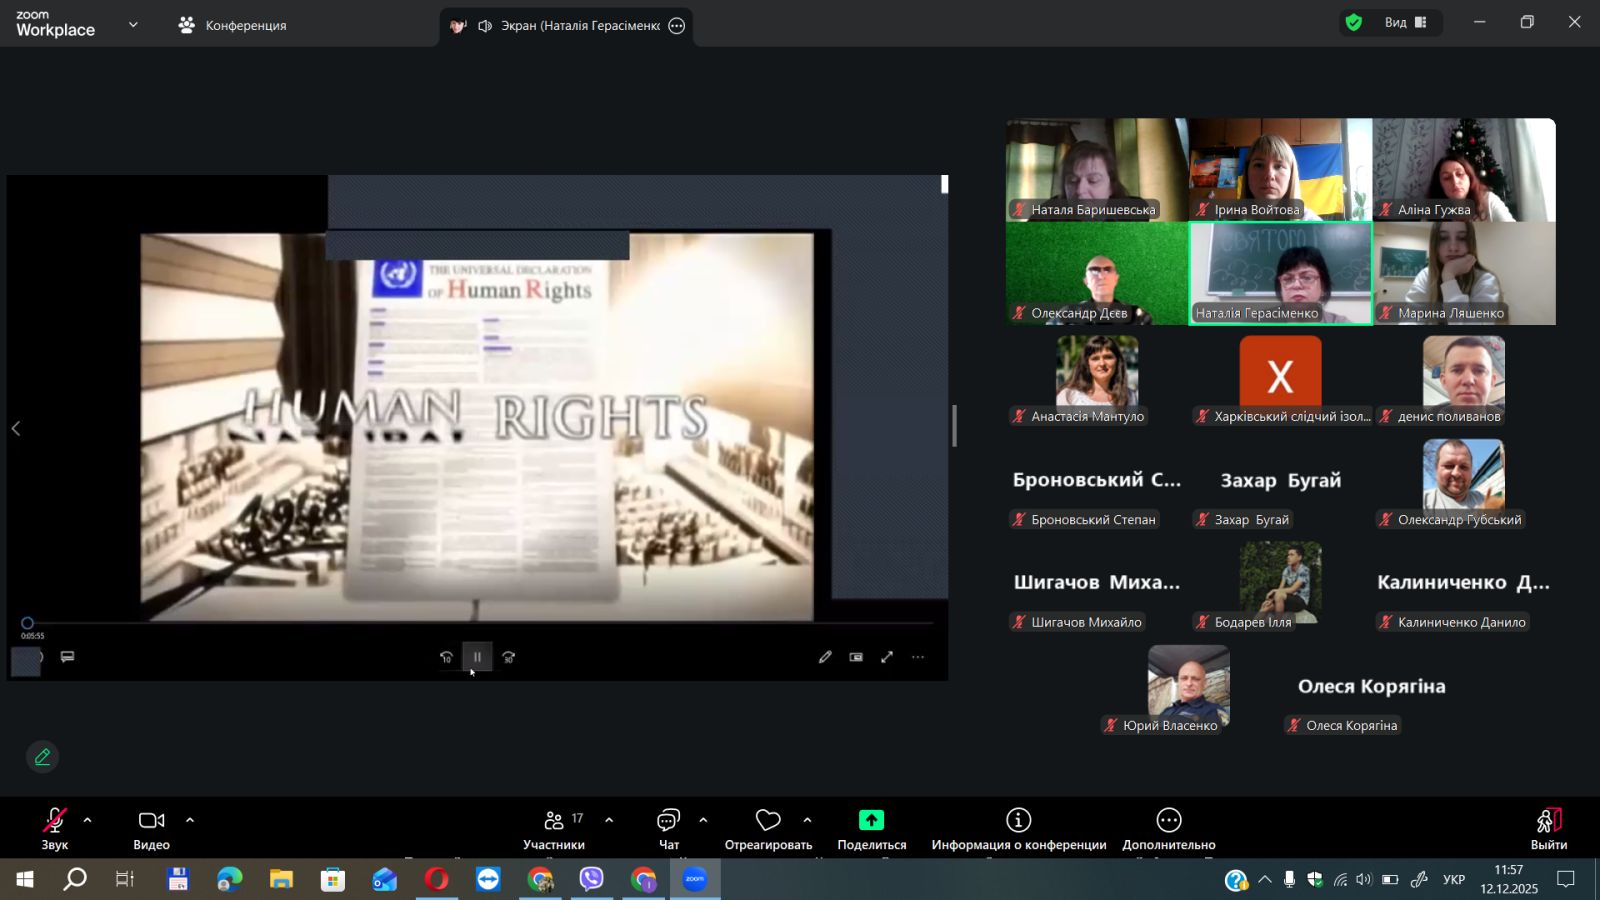Open the Чат chat panel
The image size is (1600, 900).
(668, 828)
